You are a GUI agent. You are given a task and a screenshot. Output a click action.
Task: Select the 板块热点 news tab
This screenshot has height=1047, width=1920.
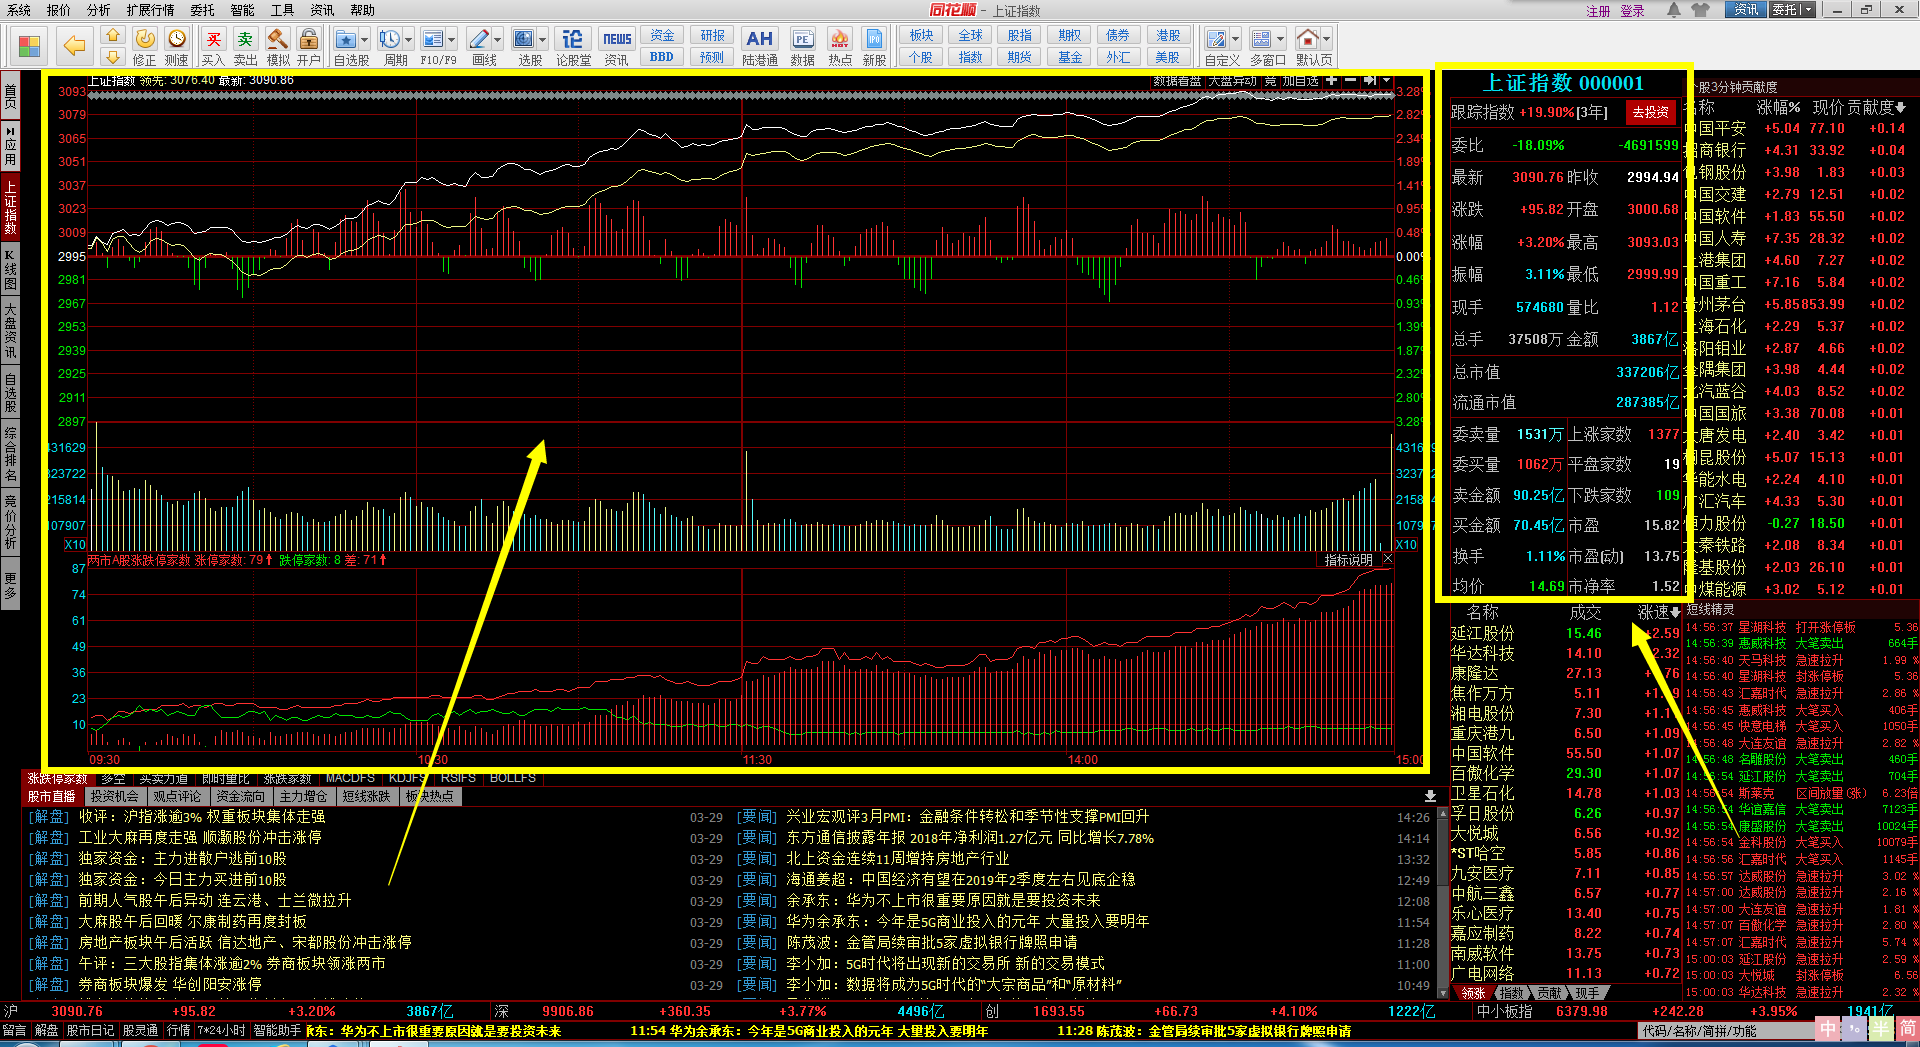pyautogui.click(x=430, y=796)
